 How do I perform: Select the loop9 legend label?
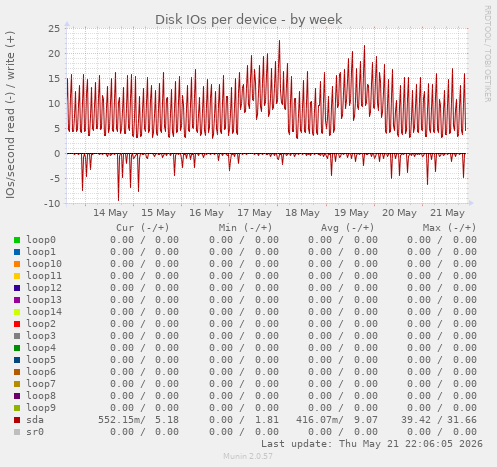(x=41, y=408)
